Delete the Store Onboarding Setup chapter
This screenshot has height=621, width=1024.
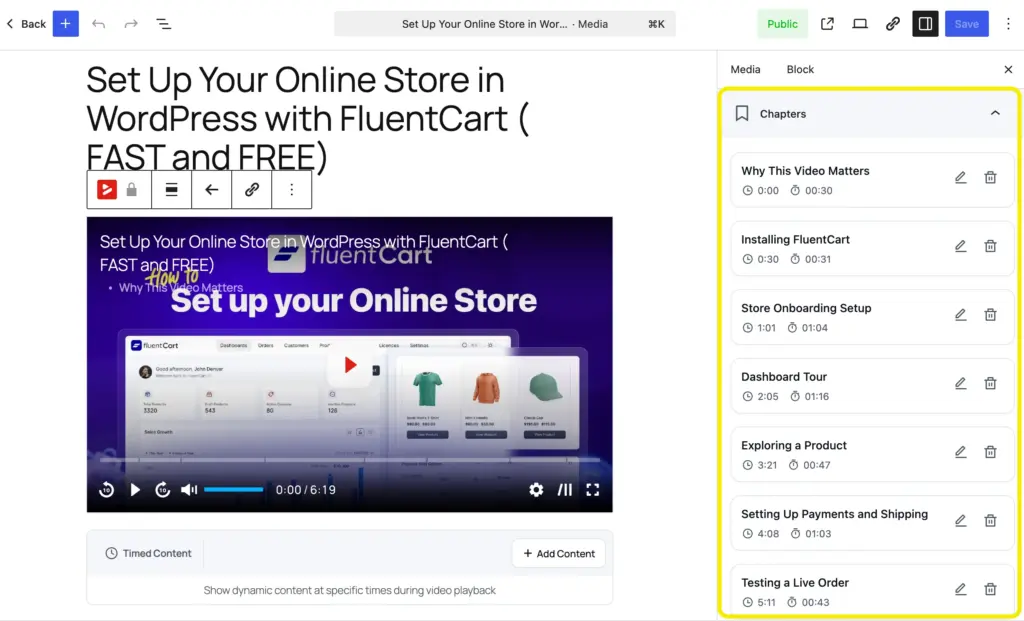coord(991,315)
